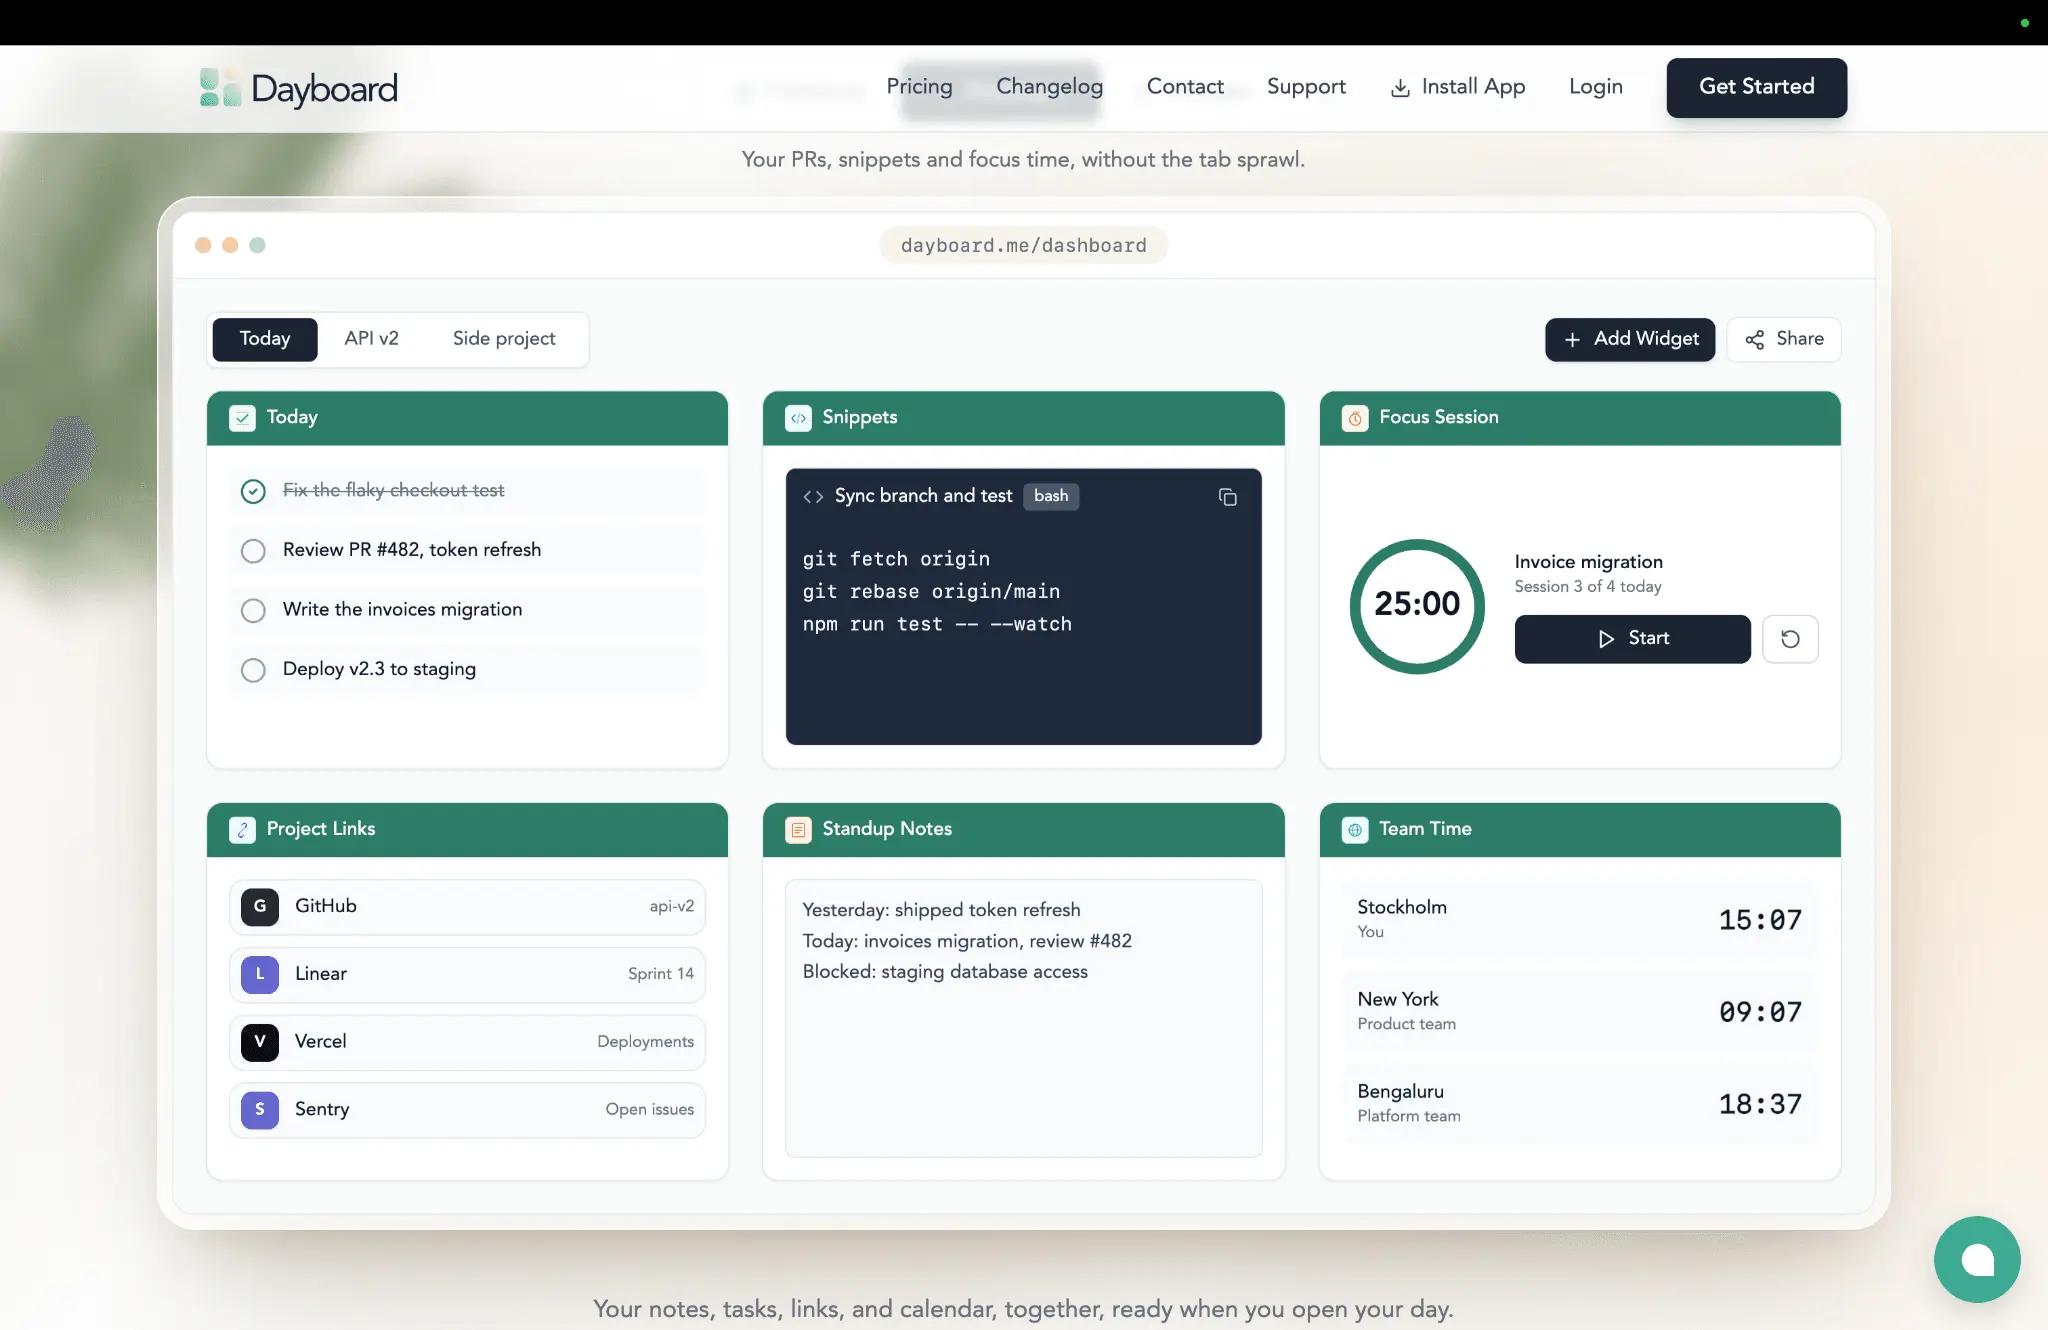
Task: Open the Support page link
Action: [x=1306, y=87]
